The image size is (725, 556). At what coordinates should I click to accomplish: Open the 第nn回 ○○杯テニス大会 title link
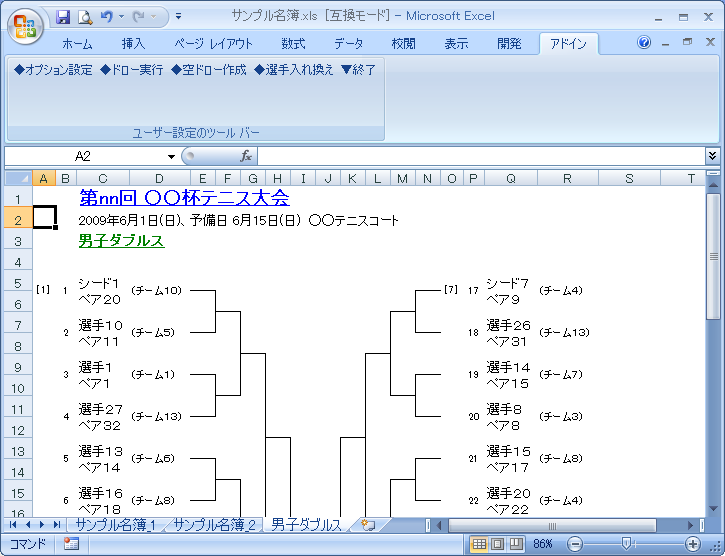184,198
